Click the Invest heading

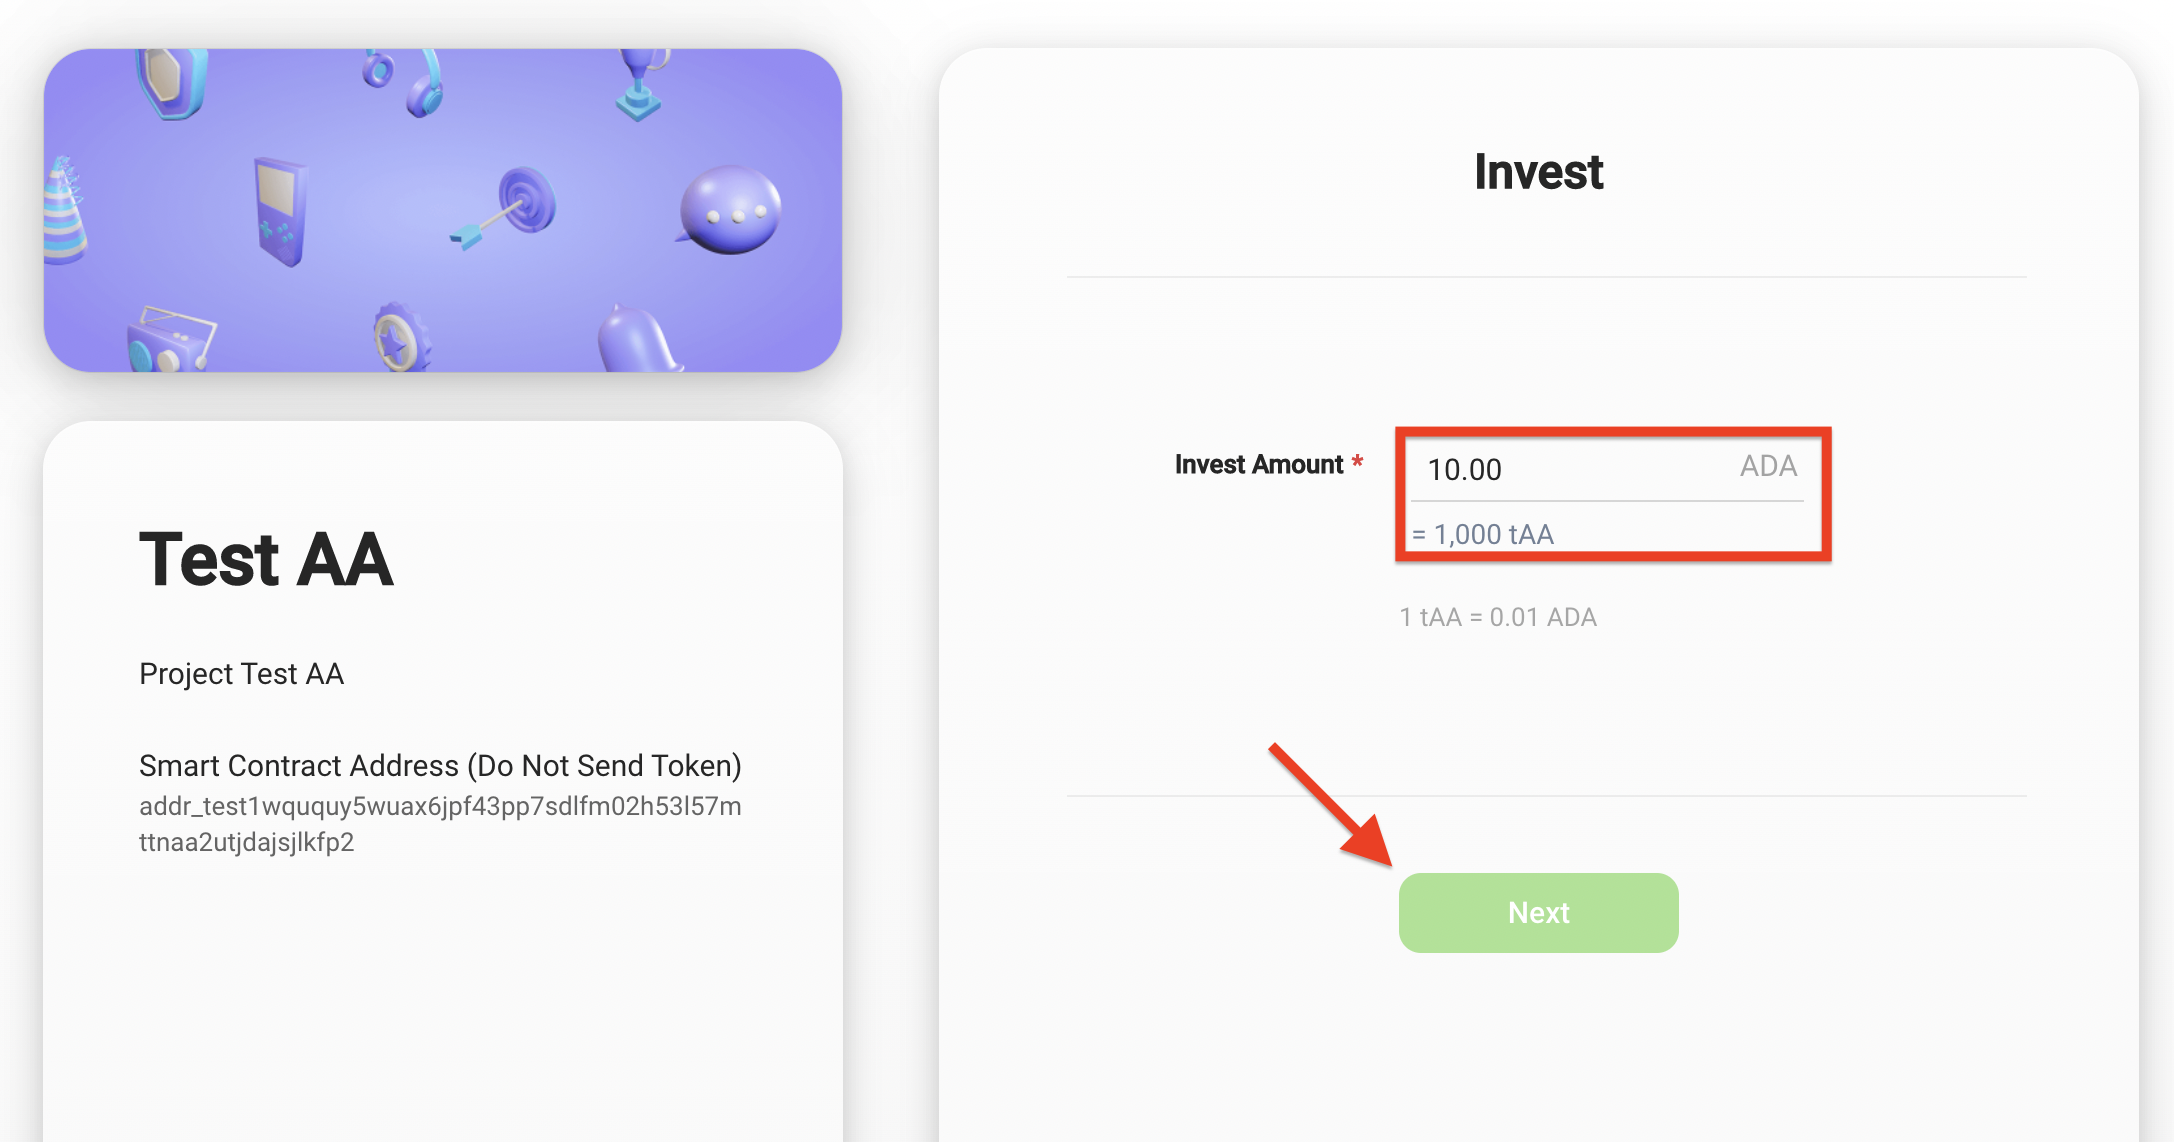(1539, 172)
